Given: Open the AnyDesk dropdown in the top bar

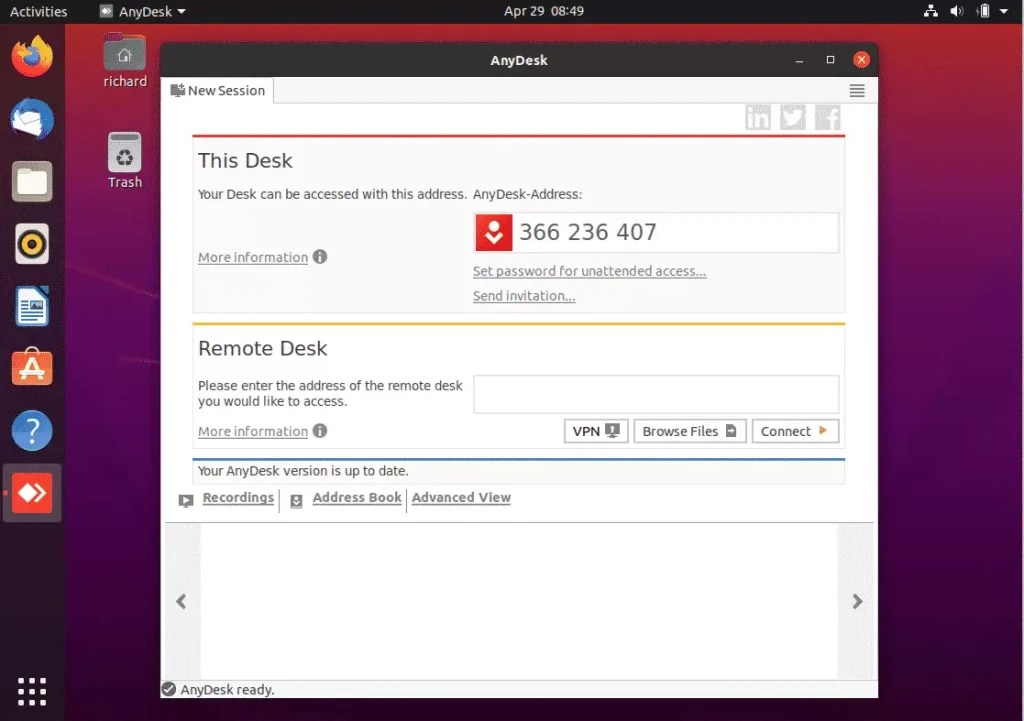Looking at the screenshot, I should 141,11.
